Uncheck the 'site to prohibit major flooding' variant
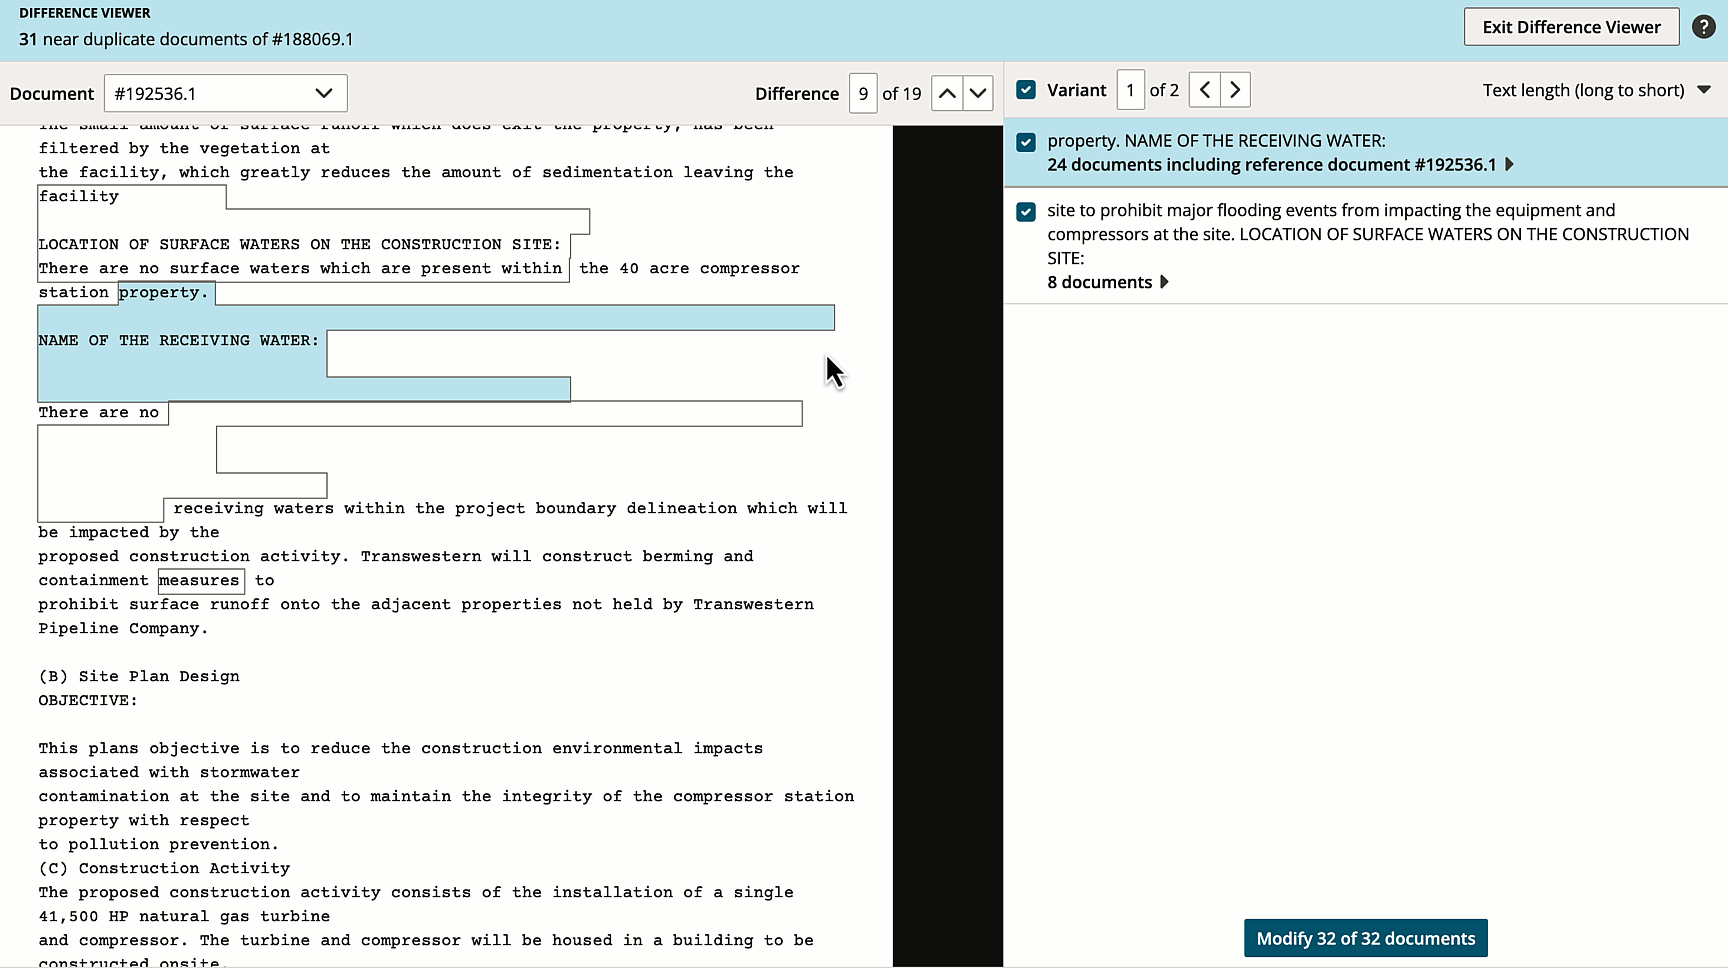The width and height of the screenshot is (1728, 968). click(x=1026, y=212)
